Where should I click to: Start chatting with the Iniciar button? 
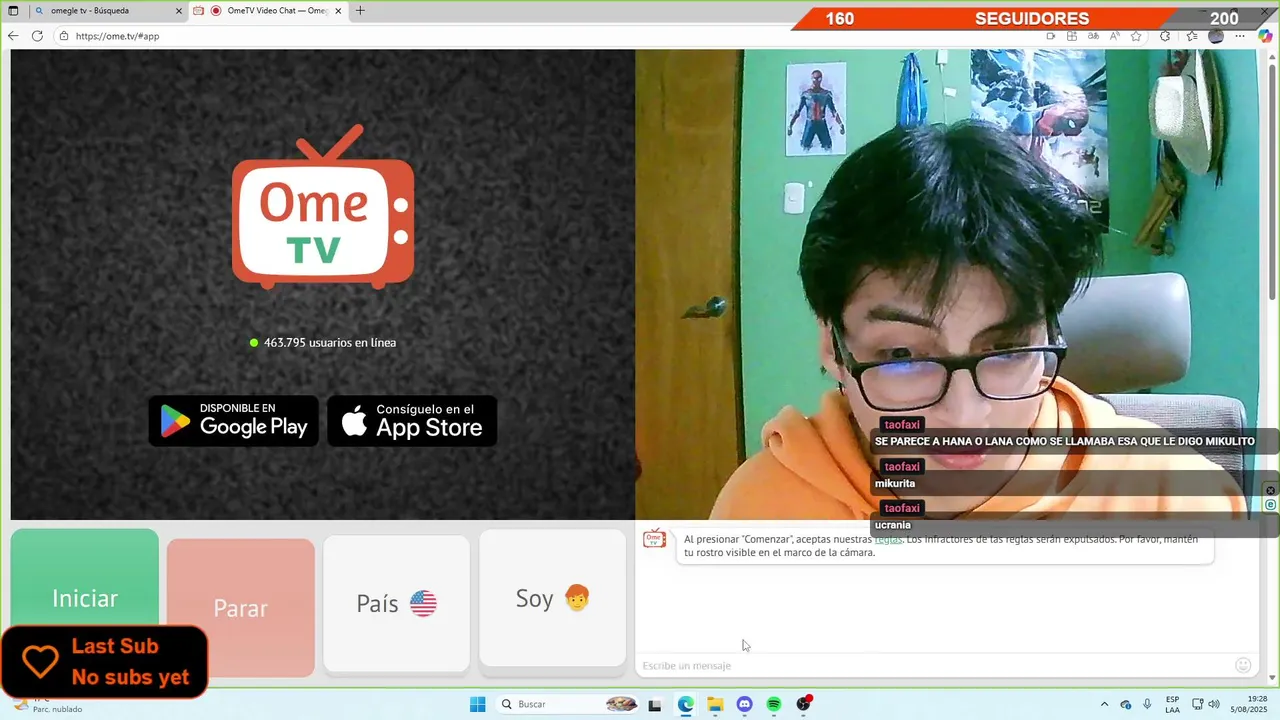click(85, 598)
